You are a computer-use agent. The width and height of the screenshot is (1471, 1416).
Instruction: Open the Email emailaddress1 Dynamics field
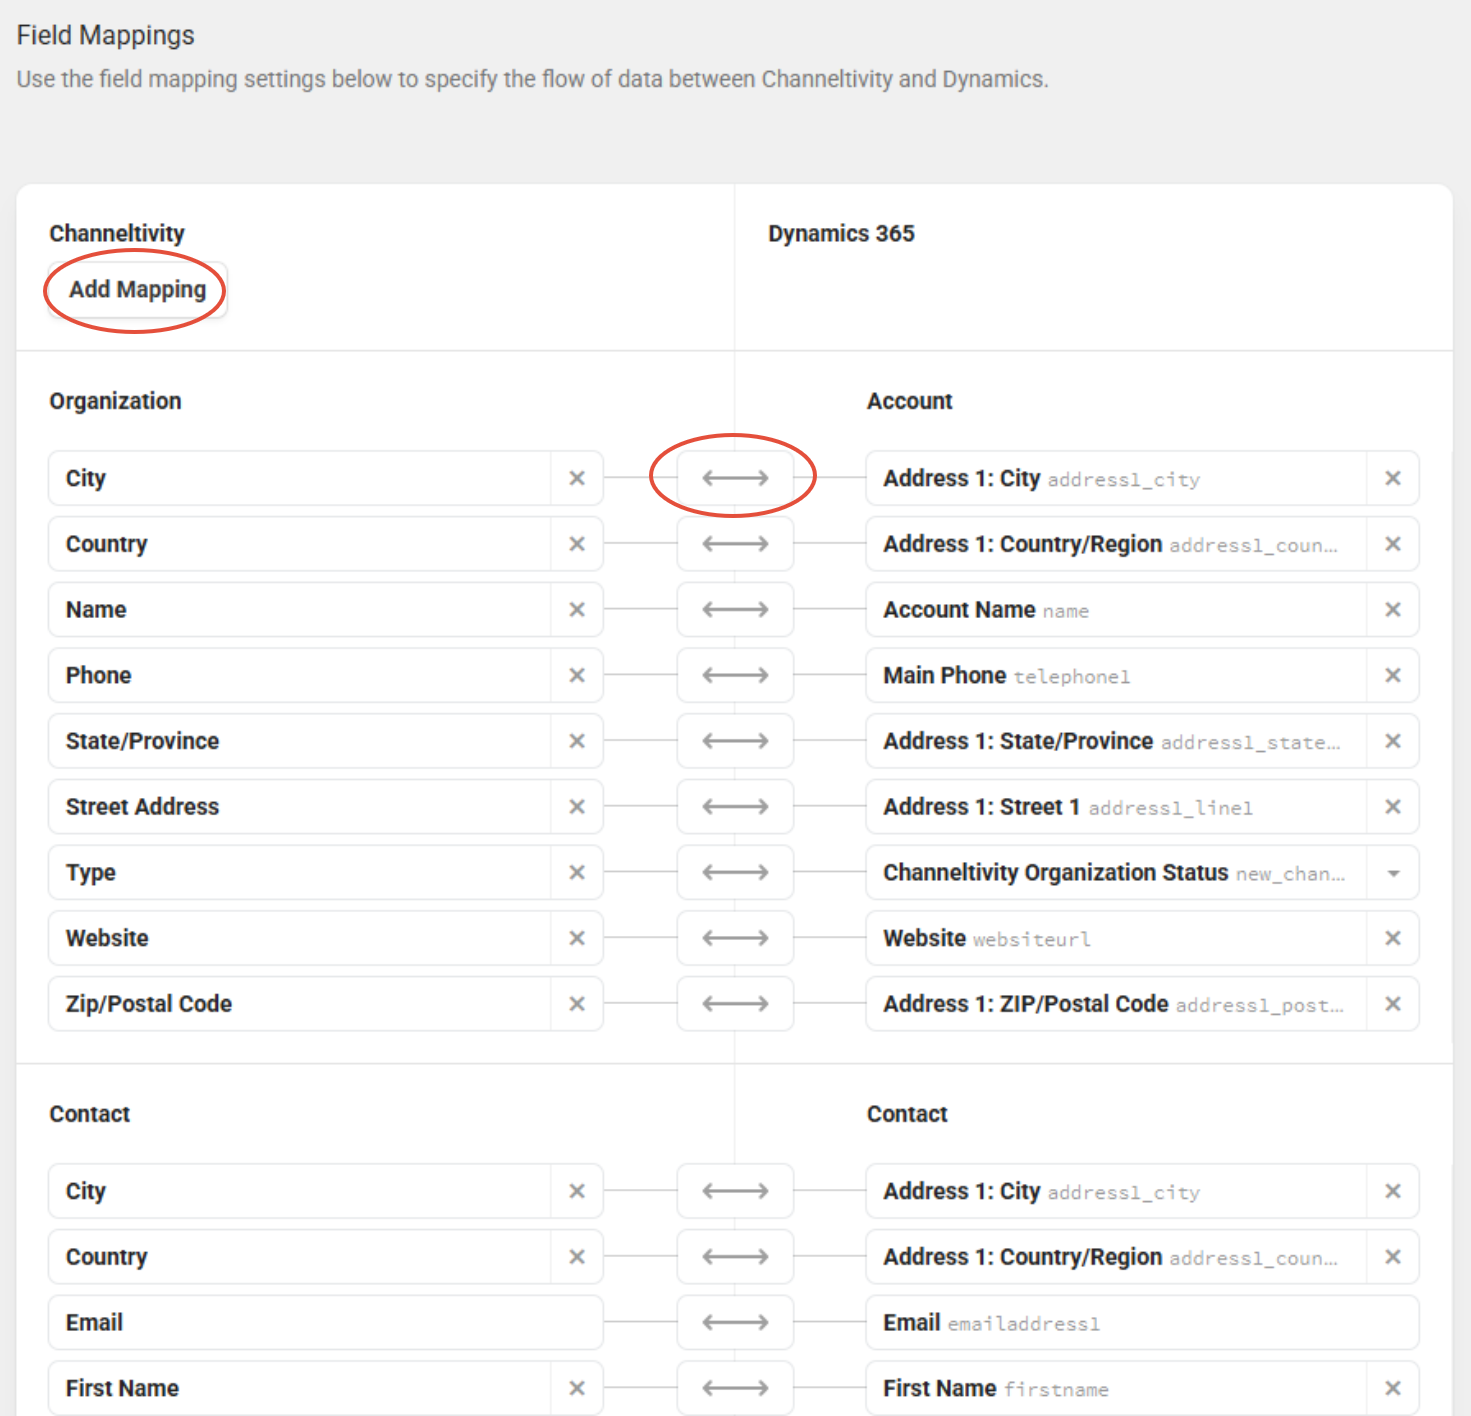click(1143, 1322)
